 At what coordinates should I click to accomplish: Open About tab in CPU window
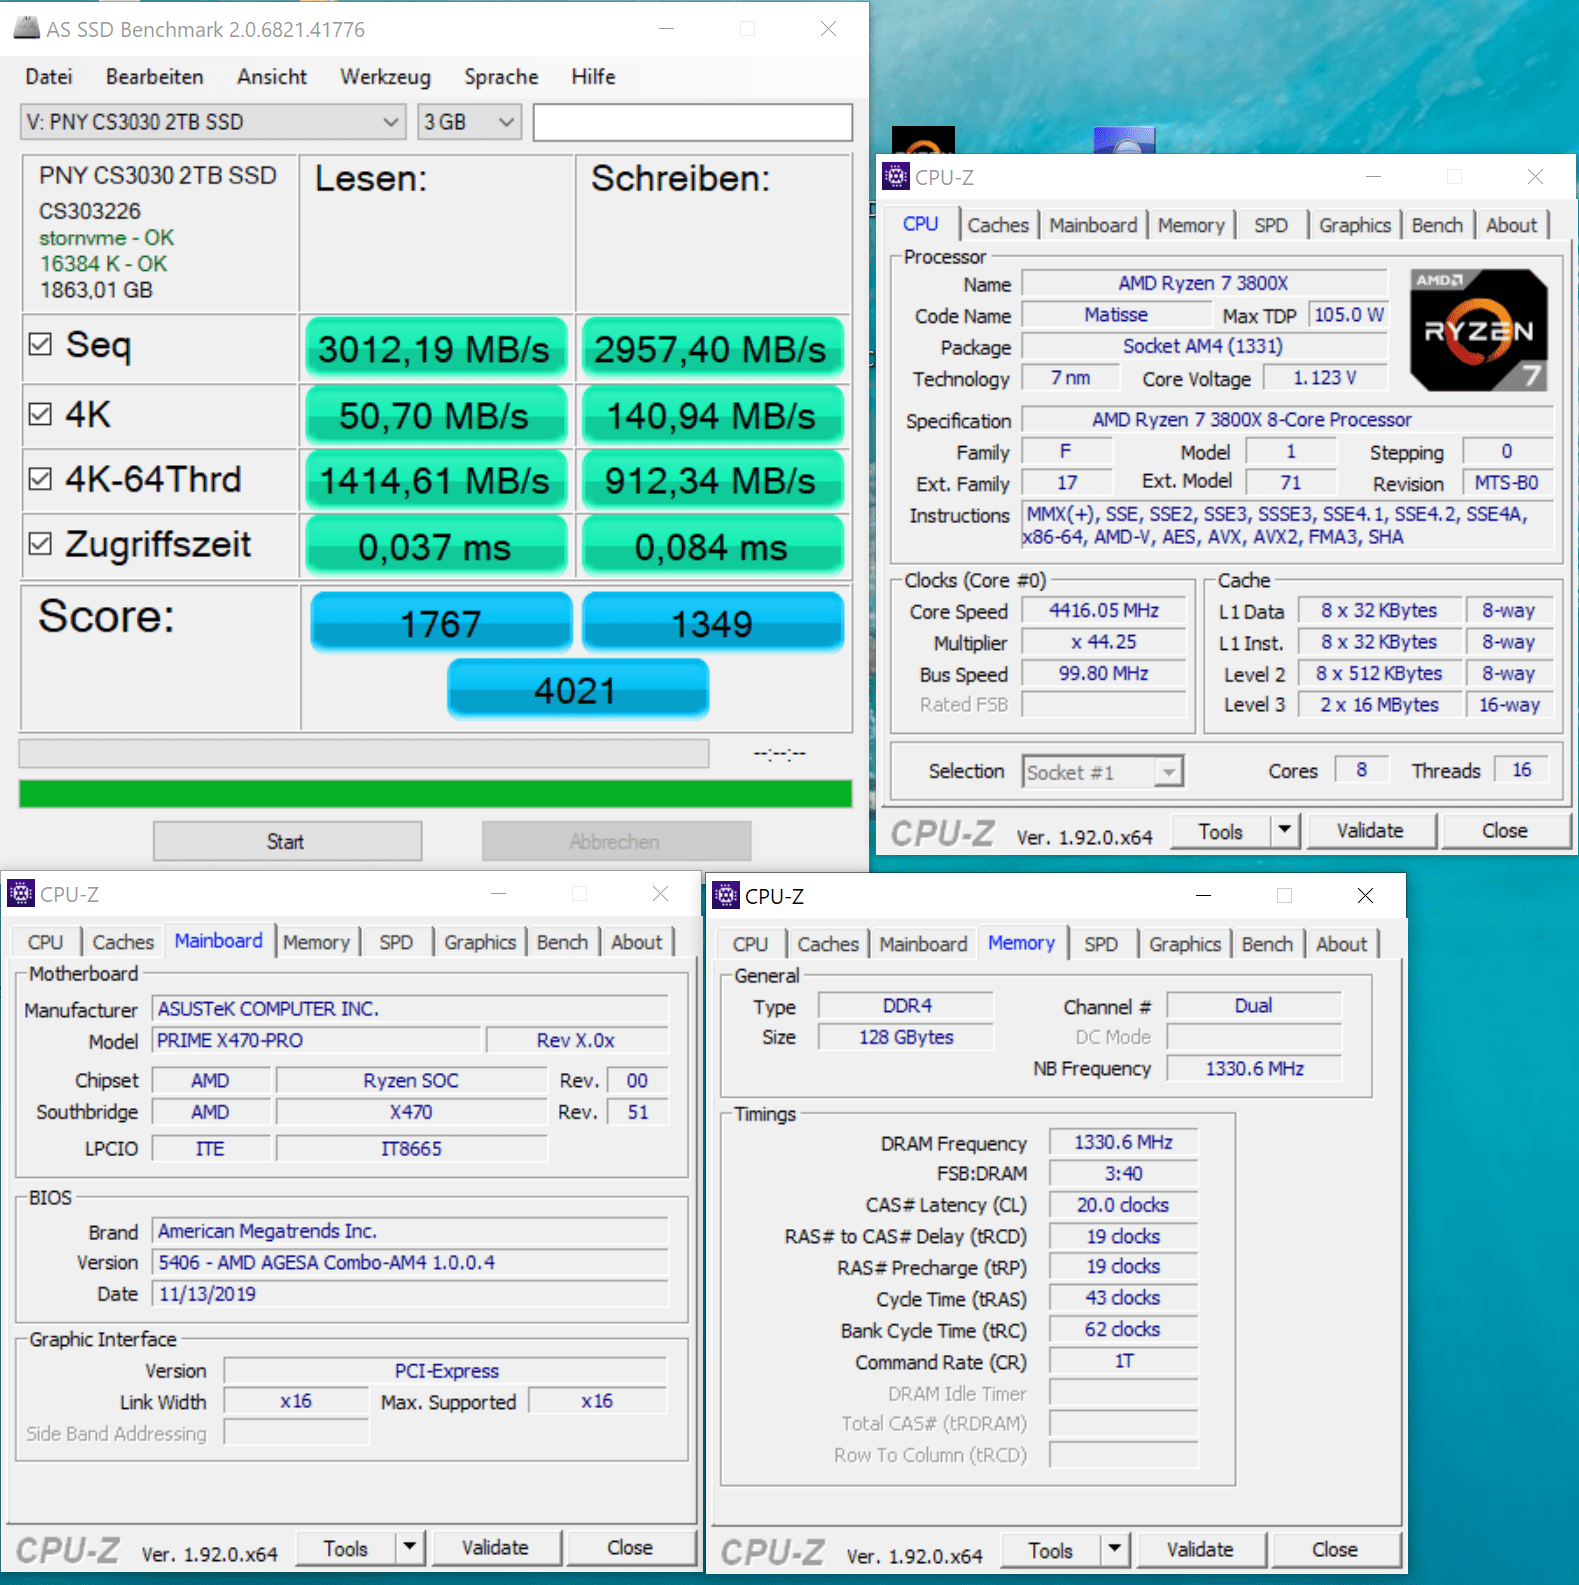[x=1511, y=225]
